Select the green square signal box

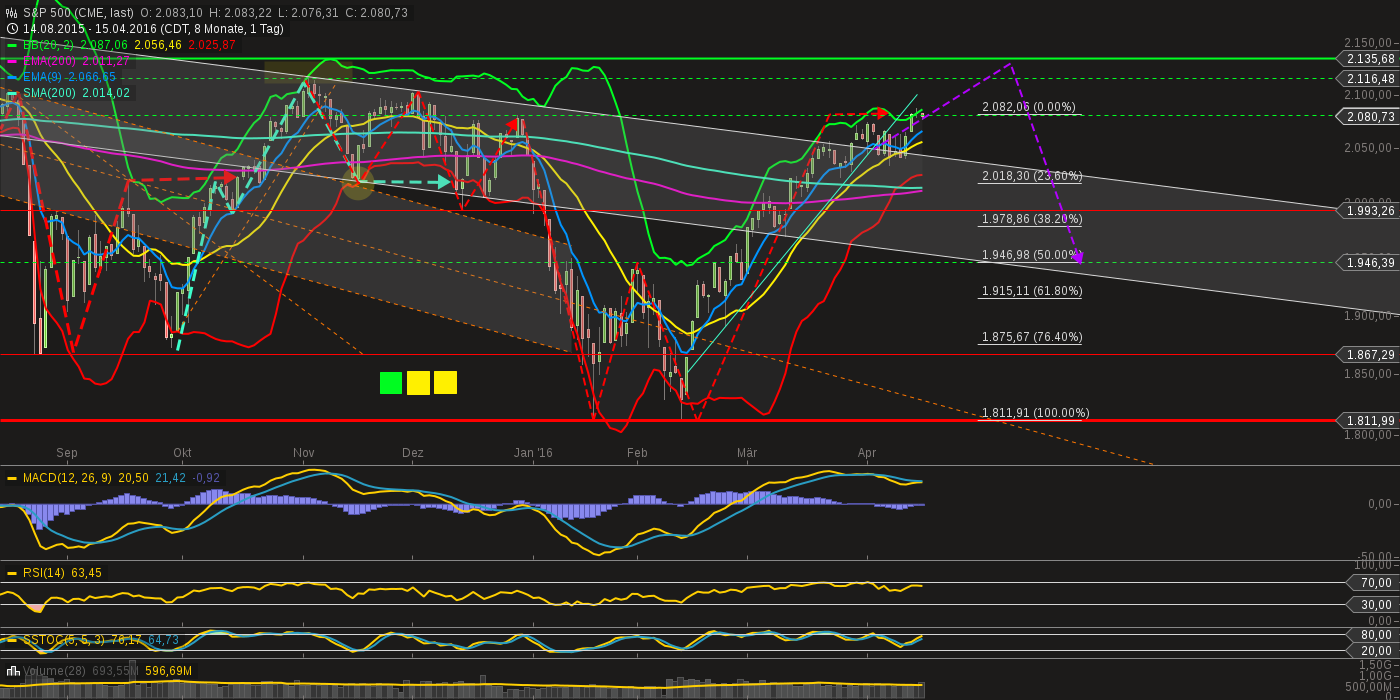point(391,383)
